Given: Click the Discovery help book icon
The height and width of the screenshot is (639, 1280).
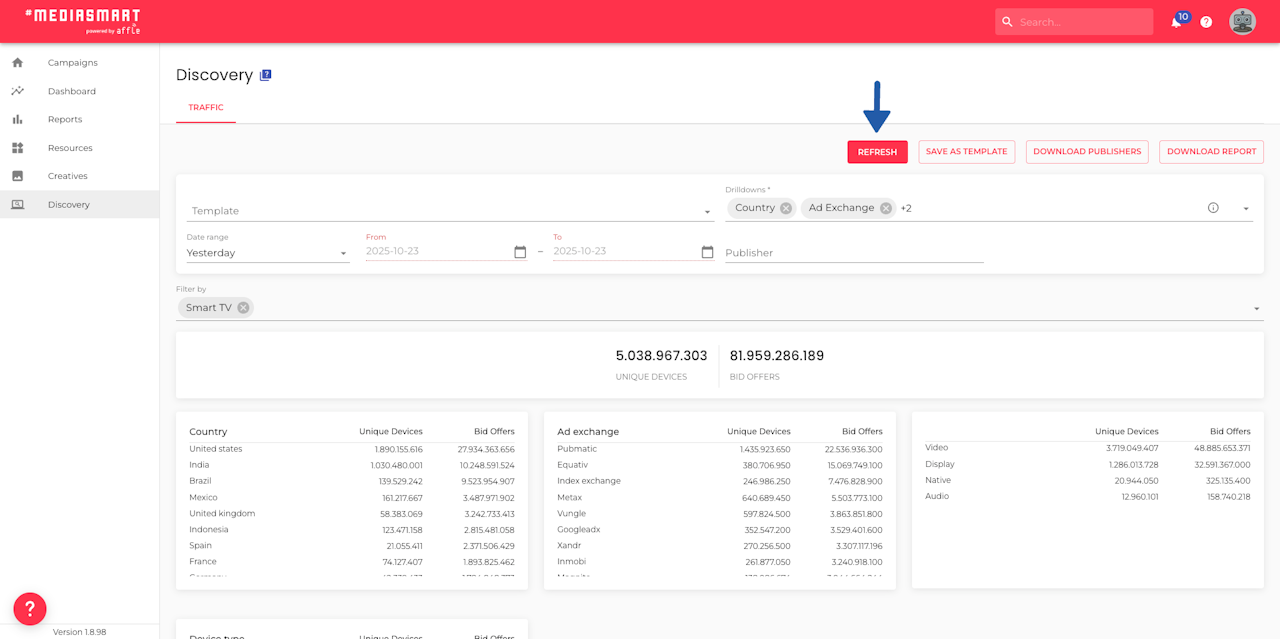Looking at the screenshot, I should (265, 75).
